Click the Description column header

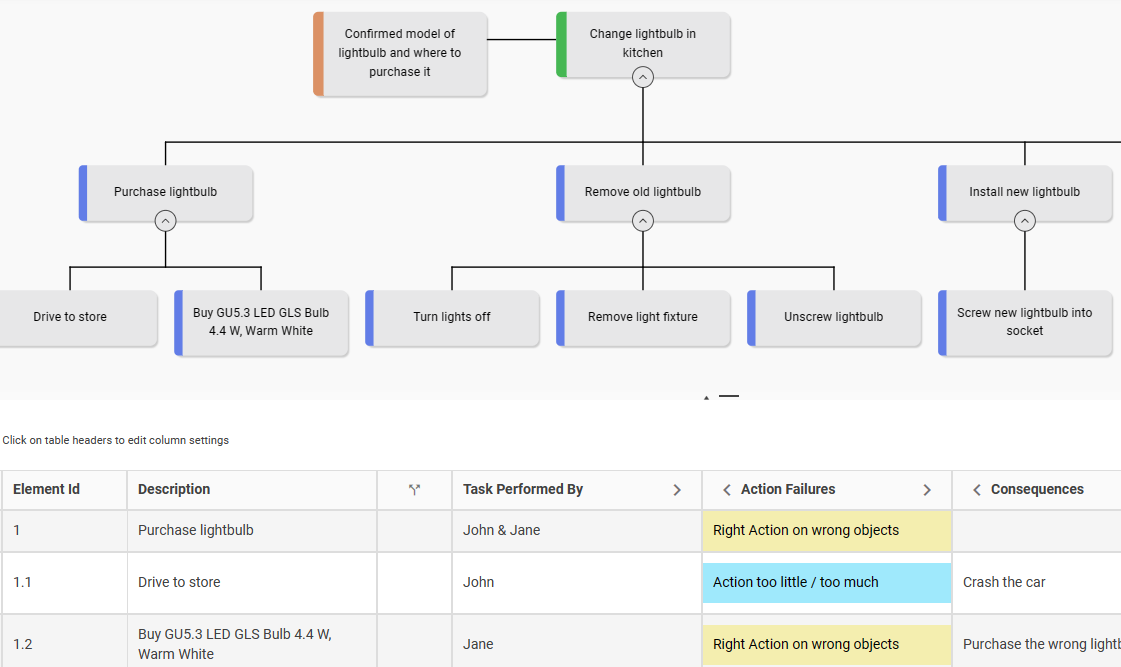point(174,490)
